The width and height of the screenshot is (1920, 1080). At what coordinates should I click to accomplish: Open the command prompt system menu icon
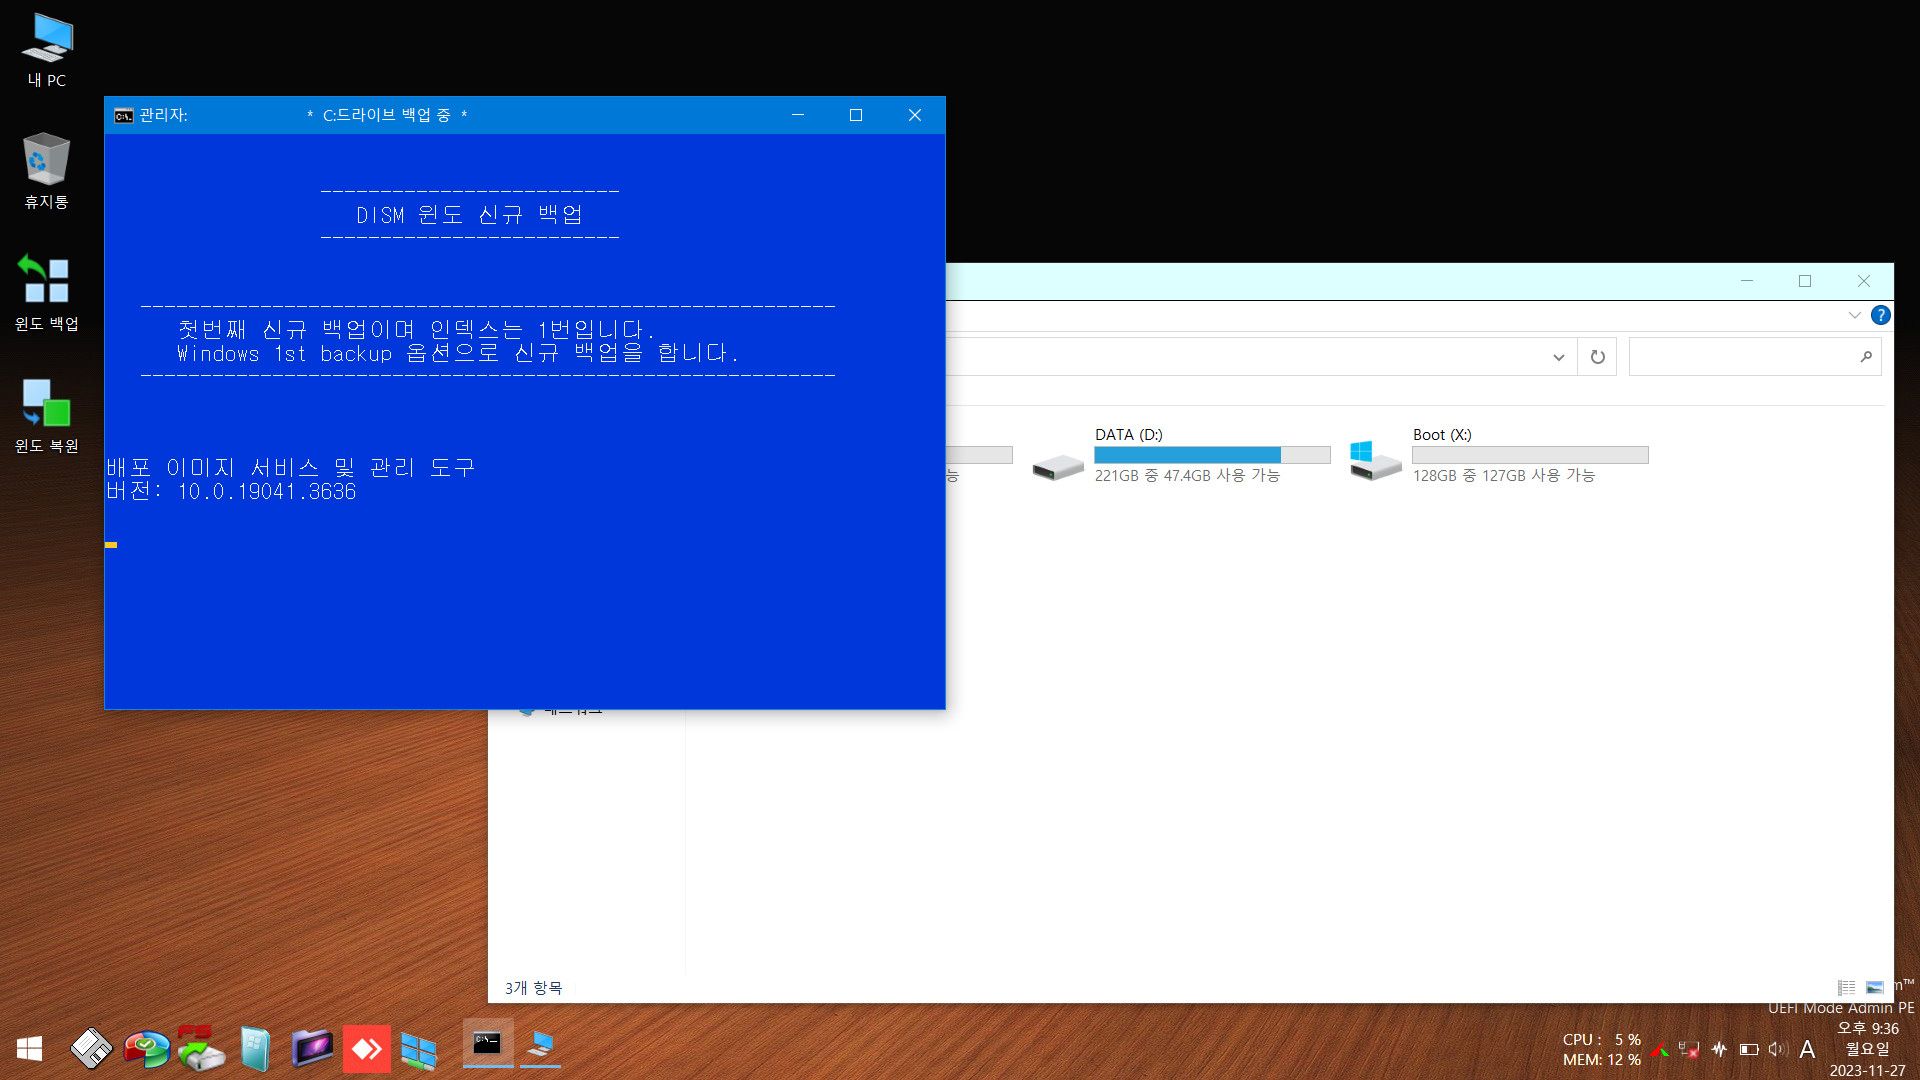point(123,116)
